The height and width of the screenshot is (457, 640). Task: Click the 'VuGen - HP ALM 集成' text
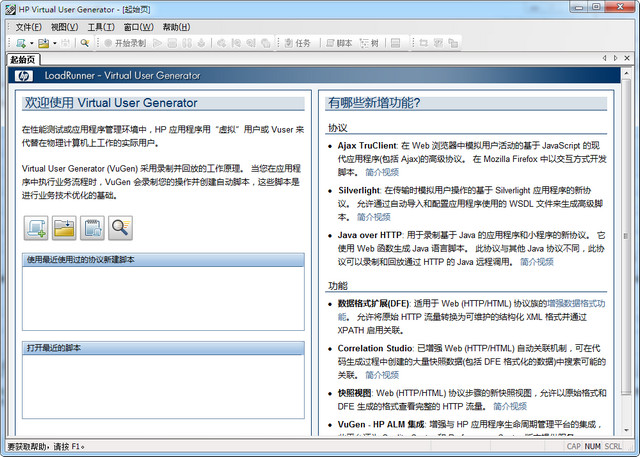pos(381,425)
